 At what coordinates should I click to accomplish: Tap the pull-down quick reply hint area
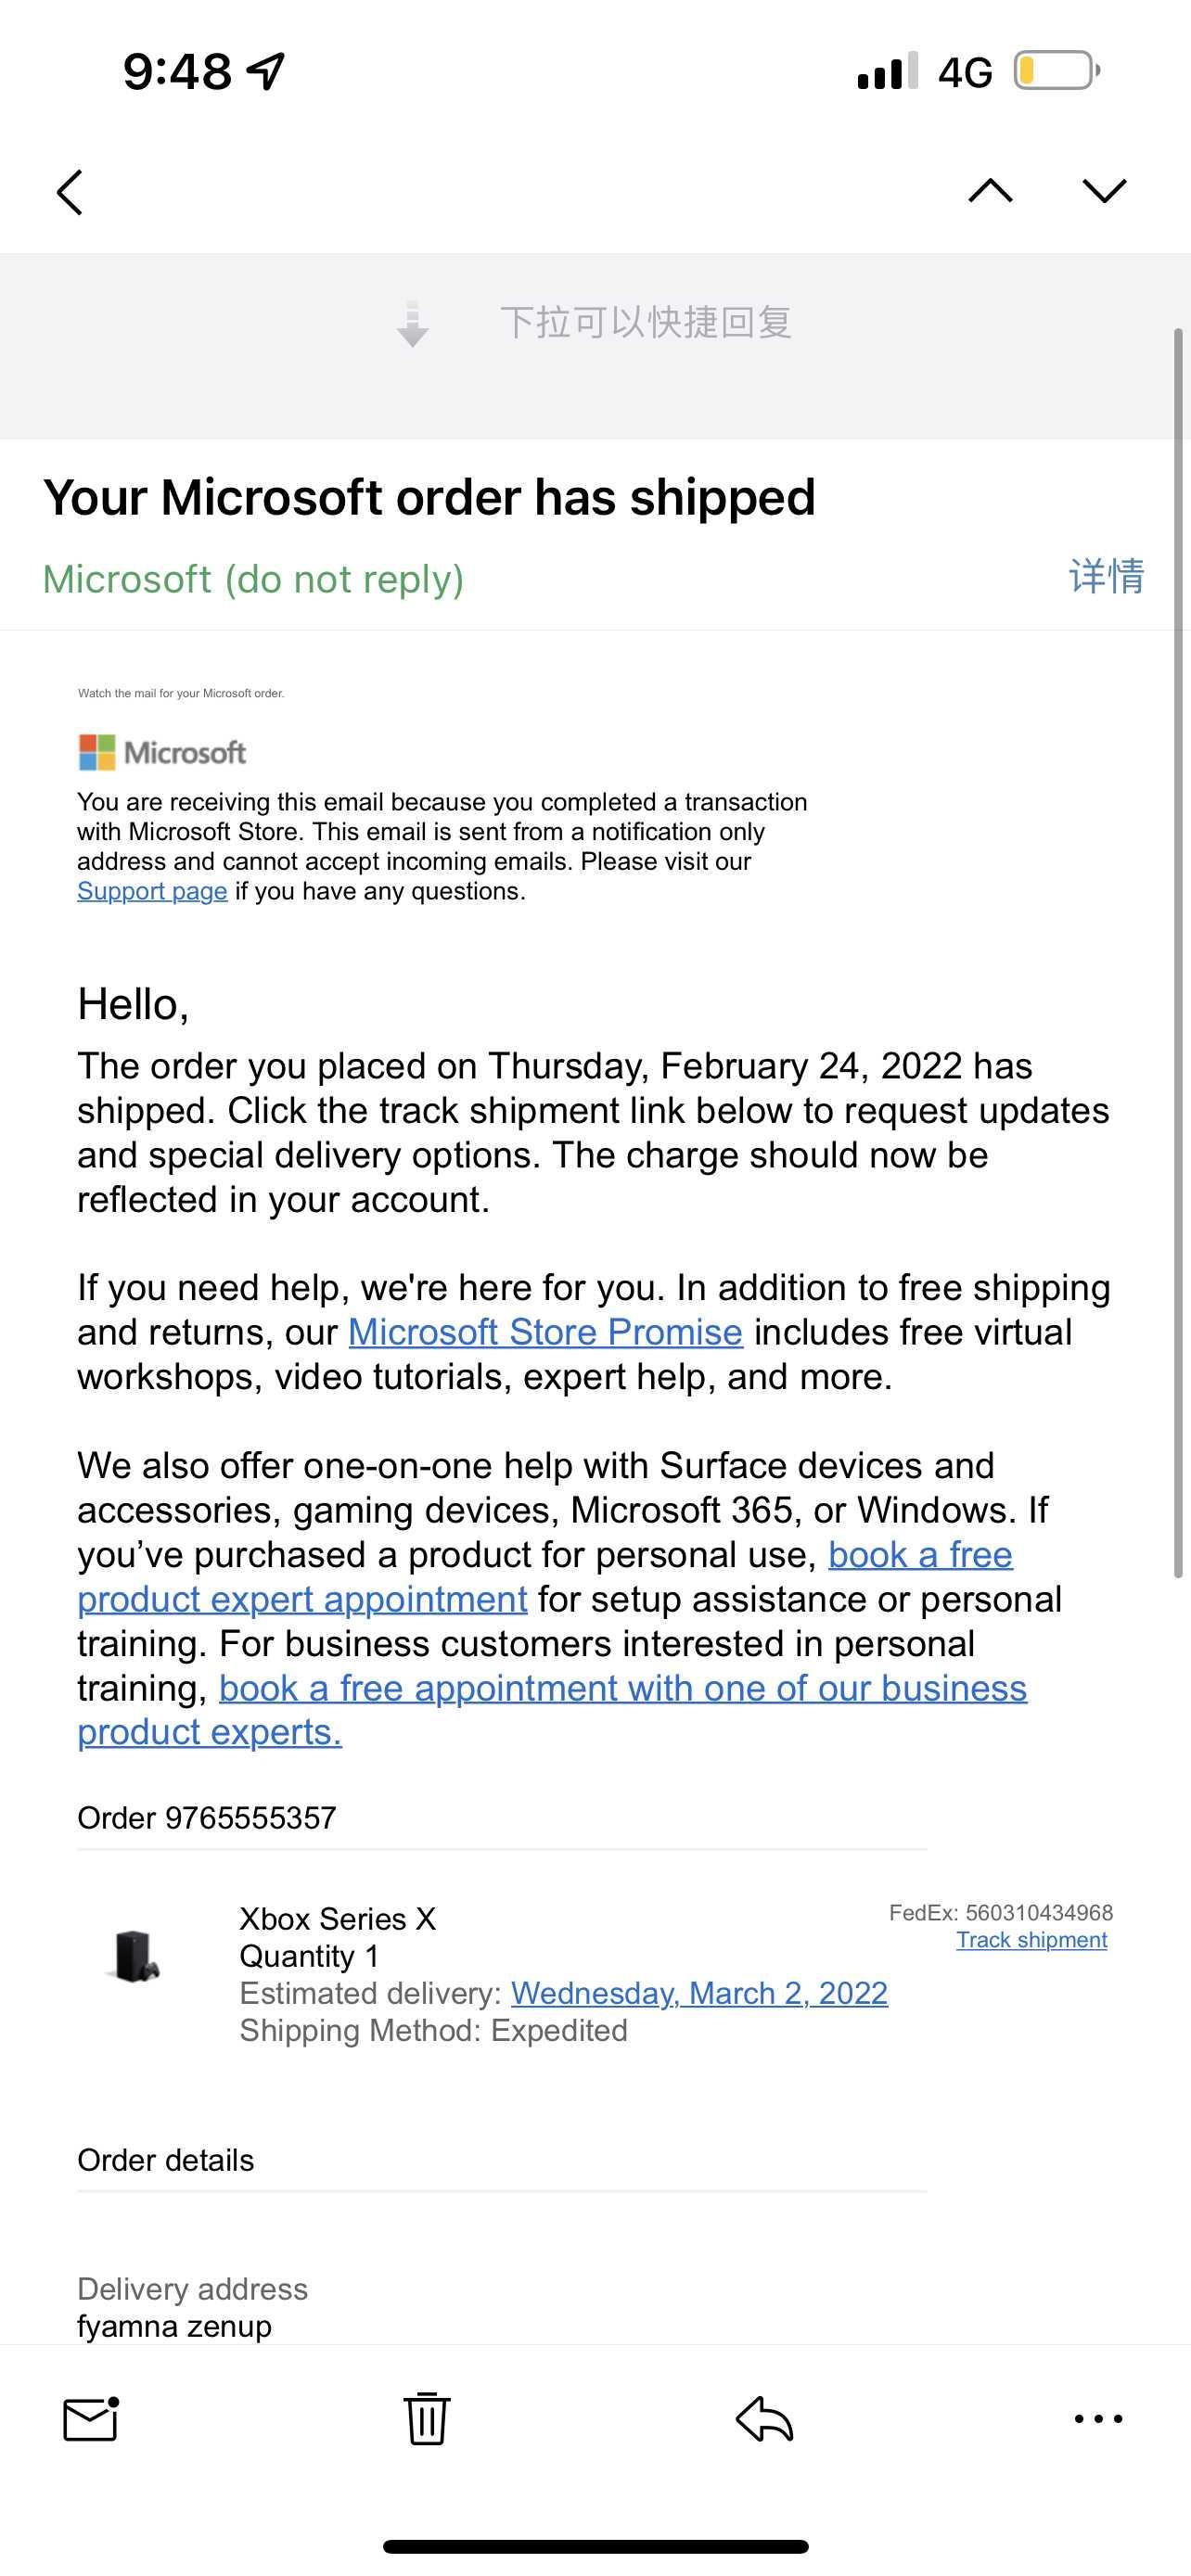(595, 323)
